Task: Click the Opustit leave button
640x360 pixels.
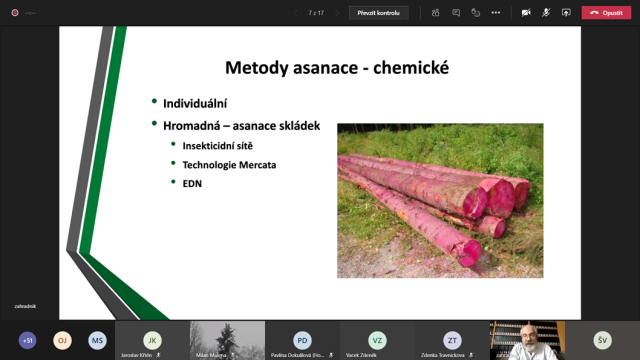Action: click(x=606, y=13)
